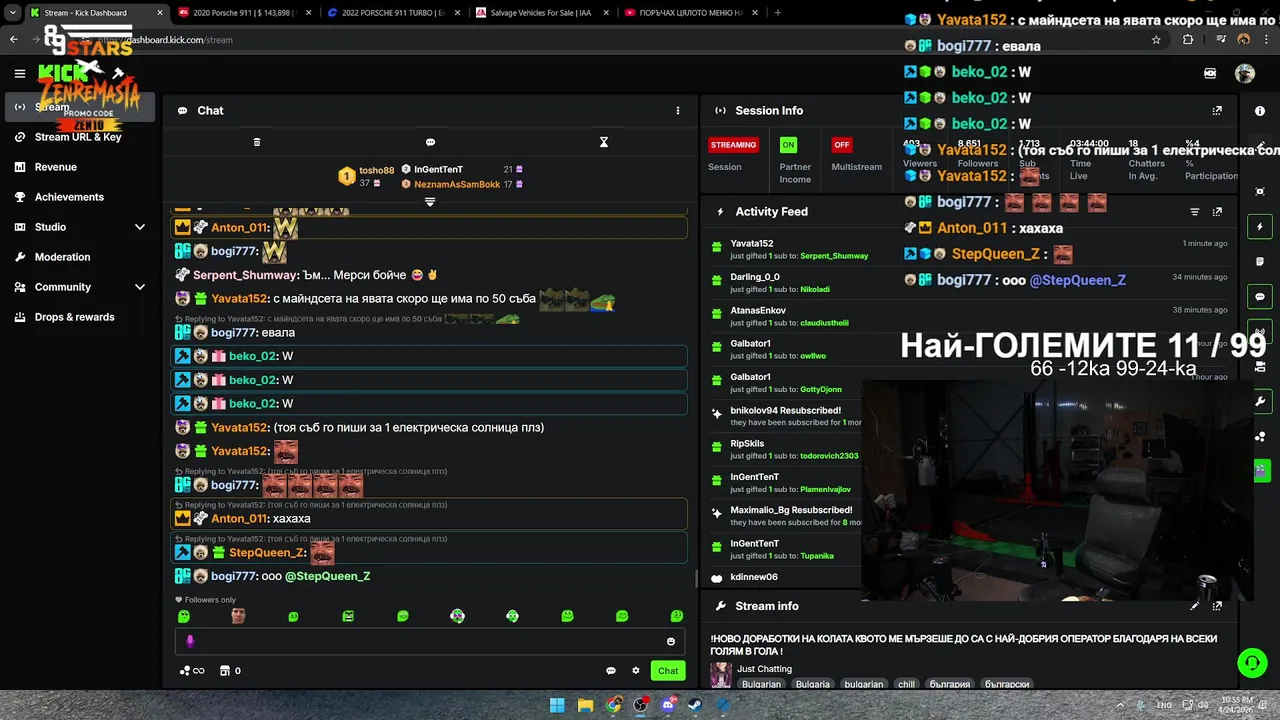
Task: Click the info icon in the right rail
Action: [x=1260, y=111]
